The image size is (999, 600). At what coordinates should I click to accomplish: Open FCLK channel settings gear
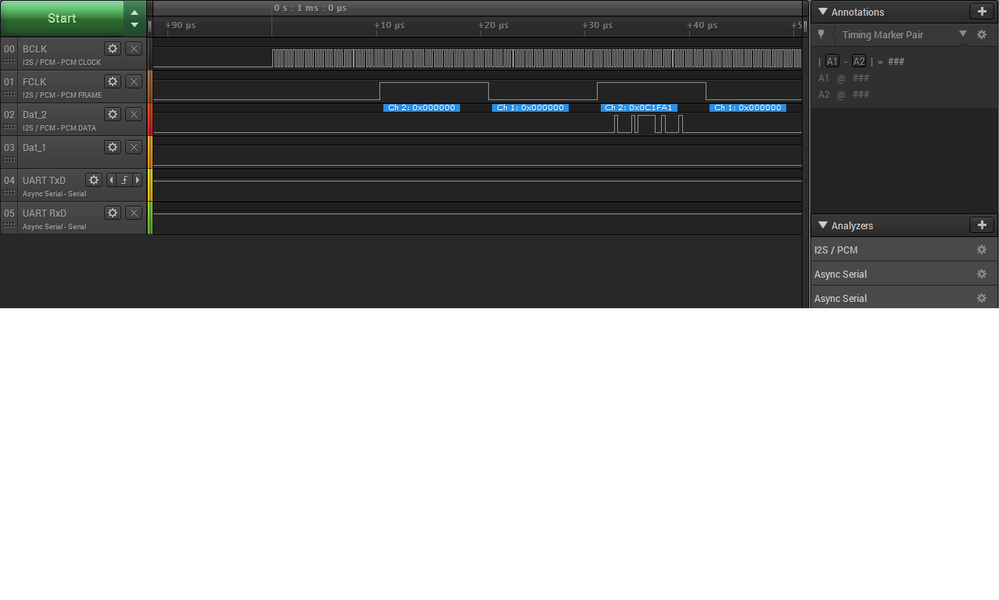113,82
